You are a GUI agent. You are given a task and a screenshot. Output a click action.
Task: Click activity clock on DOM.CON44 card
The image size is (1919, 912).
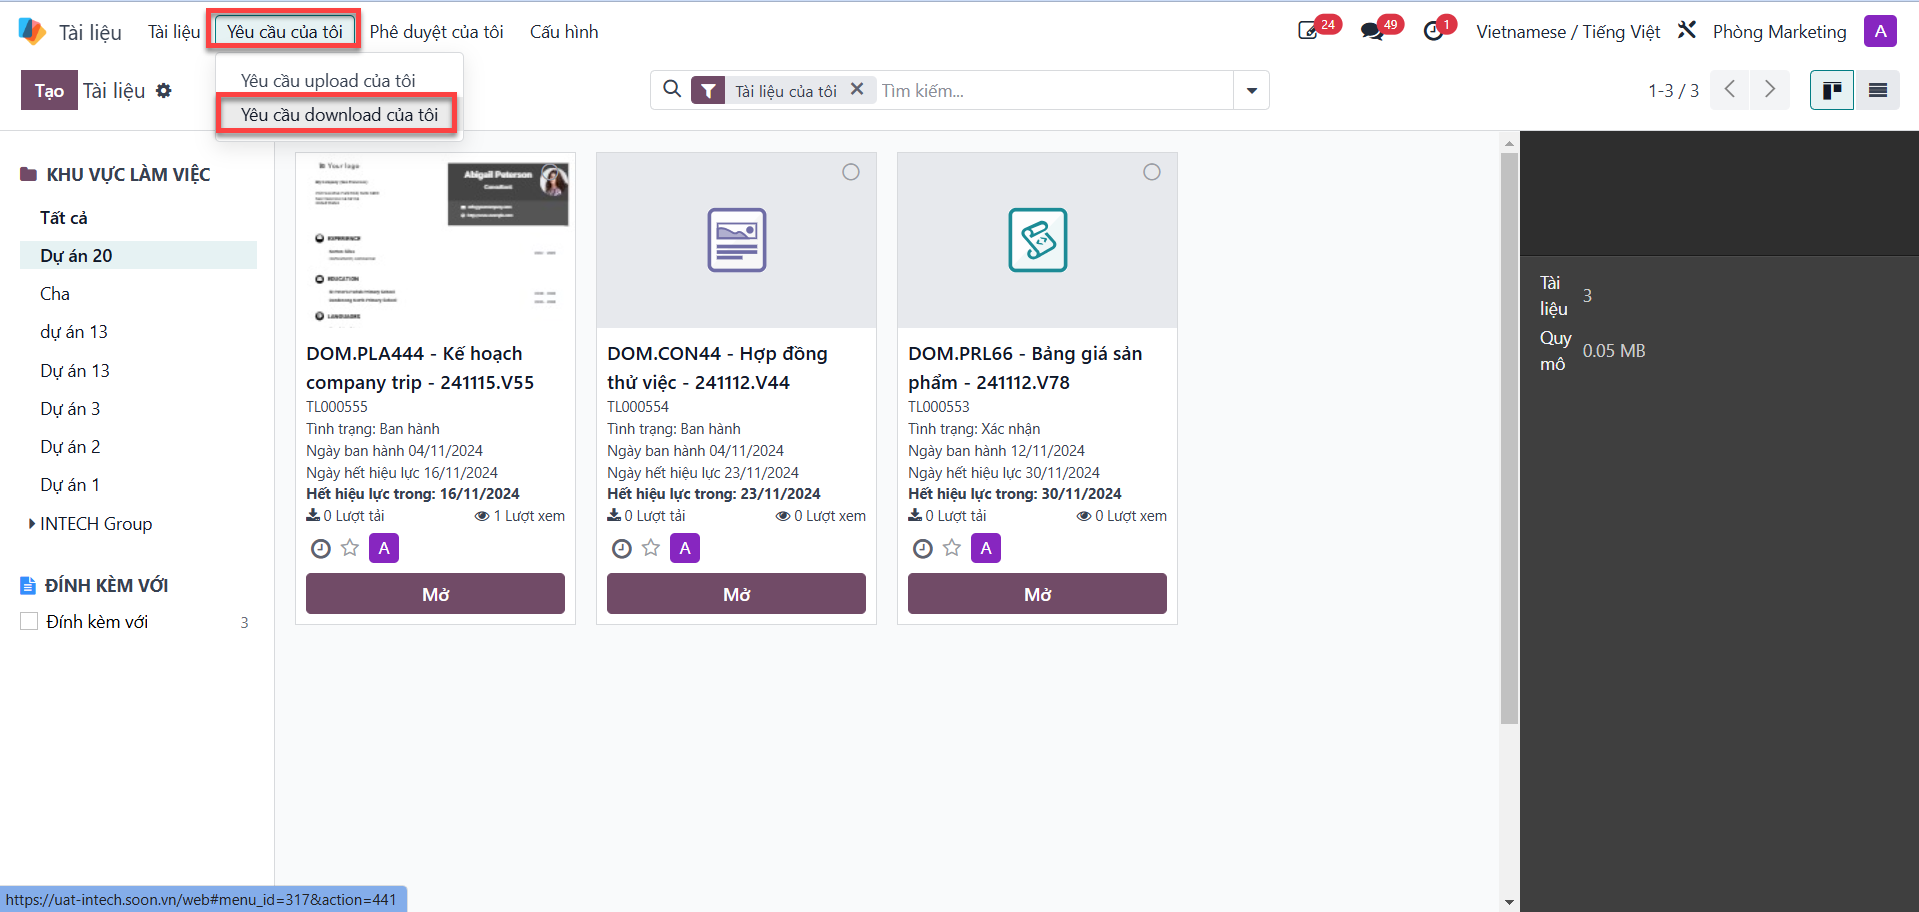click(622, 548)
